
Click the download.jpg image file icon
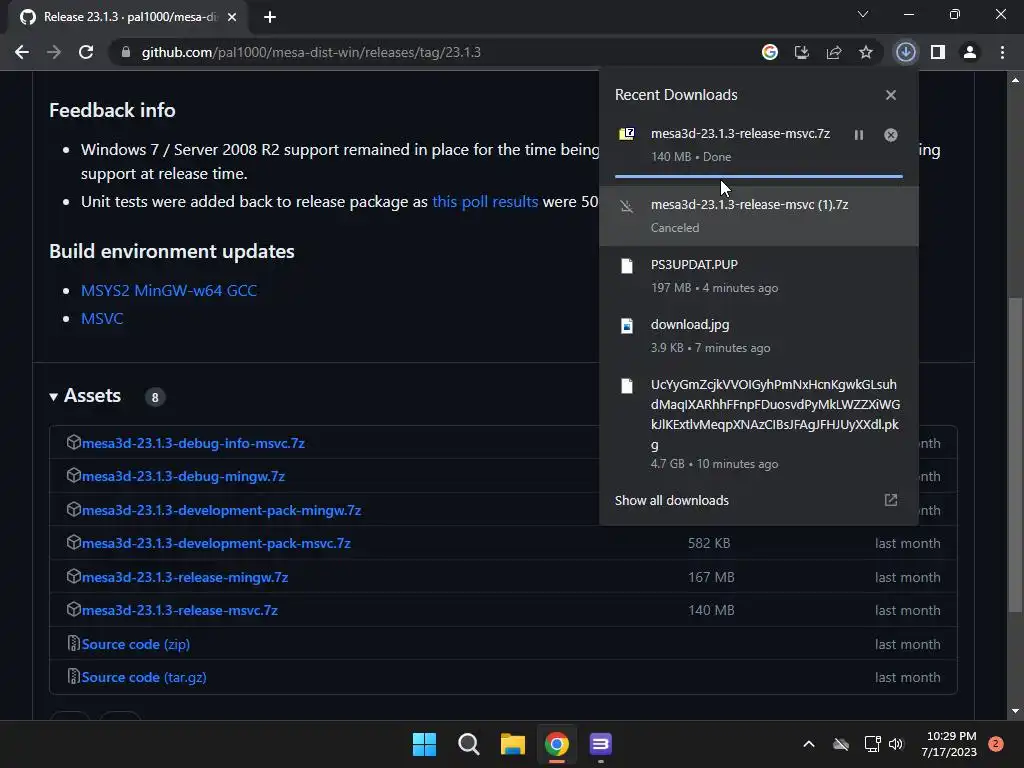click(627, 326)
